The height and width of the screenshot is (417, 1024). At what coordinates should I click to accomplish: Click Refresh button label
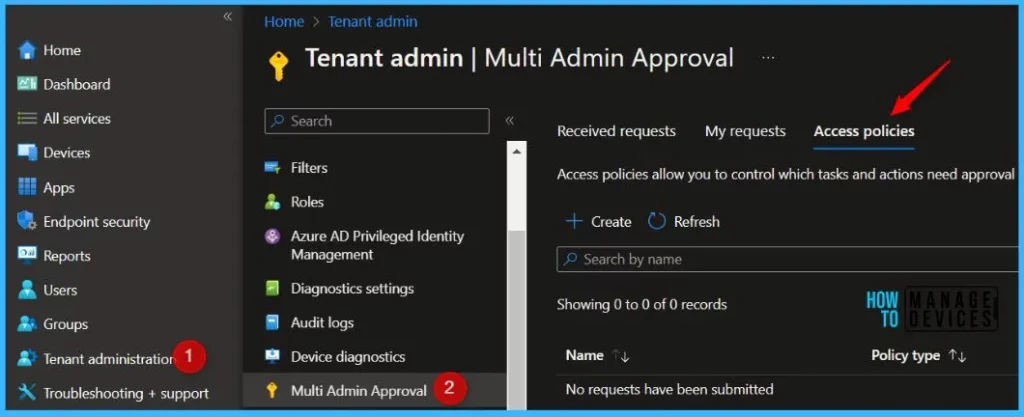(x=697, y=222)
